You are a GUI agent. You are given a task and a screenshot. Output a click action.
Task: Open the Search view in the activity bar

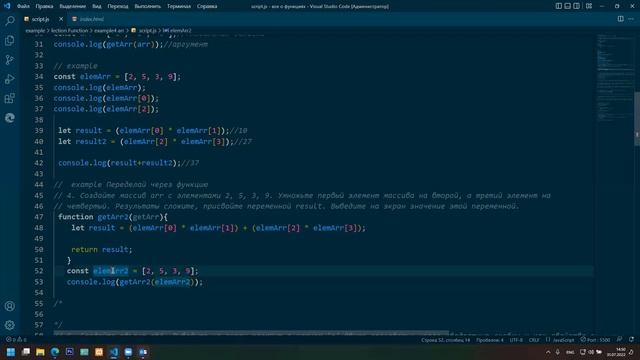9,20
